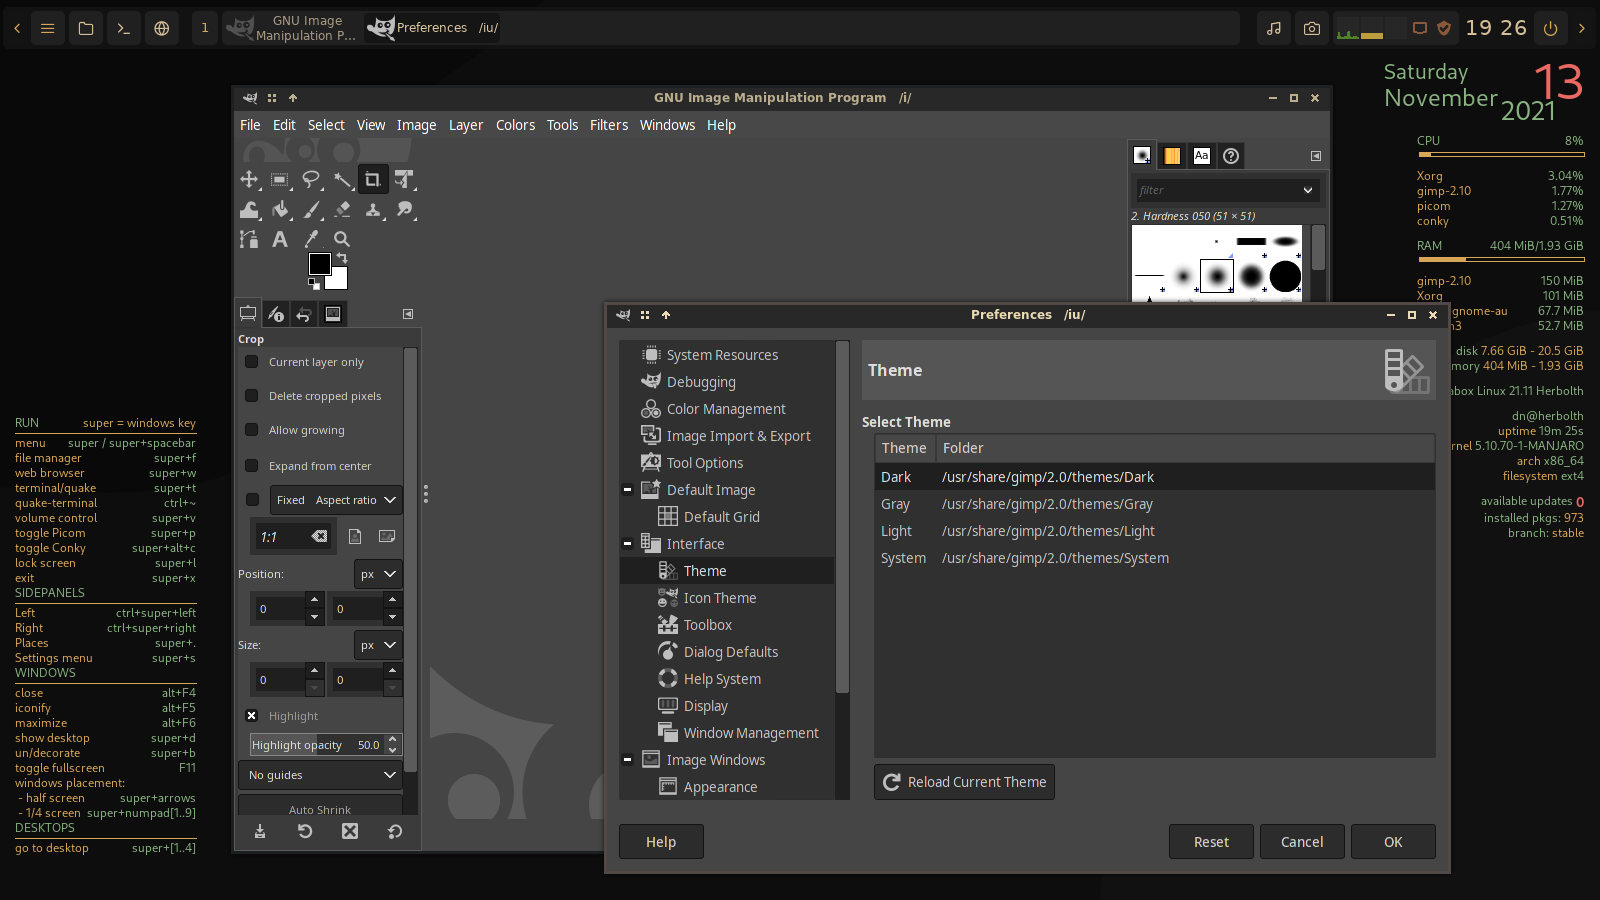Select the Move tool in toolbox

[x=249, y=180]
